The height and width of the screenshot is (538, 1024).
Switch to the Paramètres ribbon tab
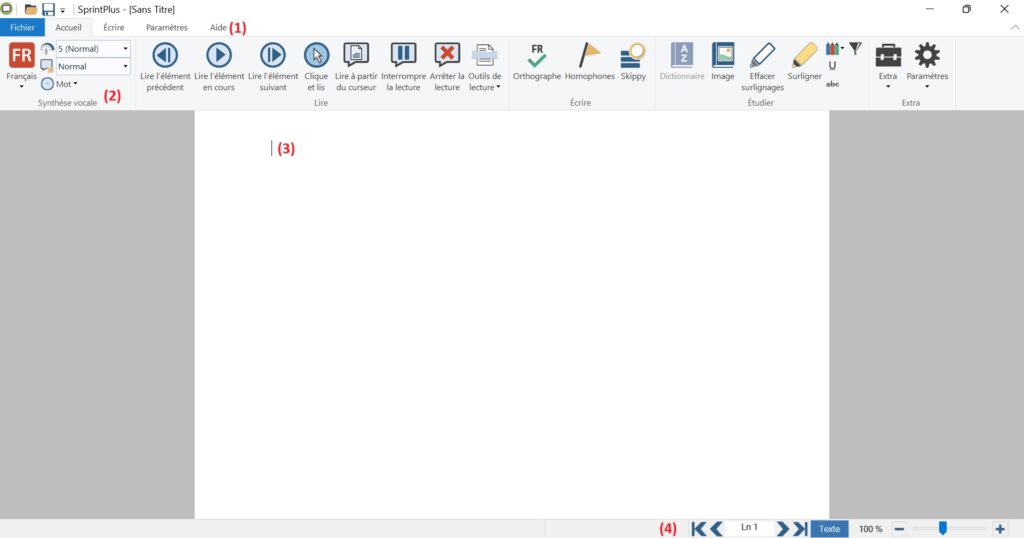[x=167, y=27]
